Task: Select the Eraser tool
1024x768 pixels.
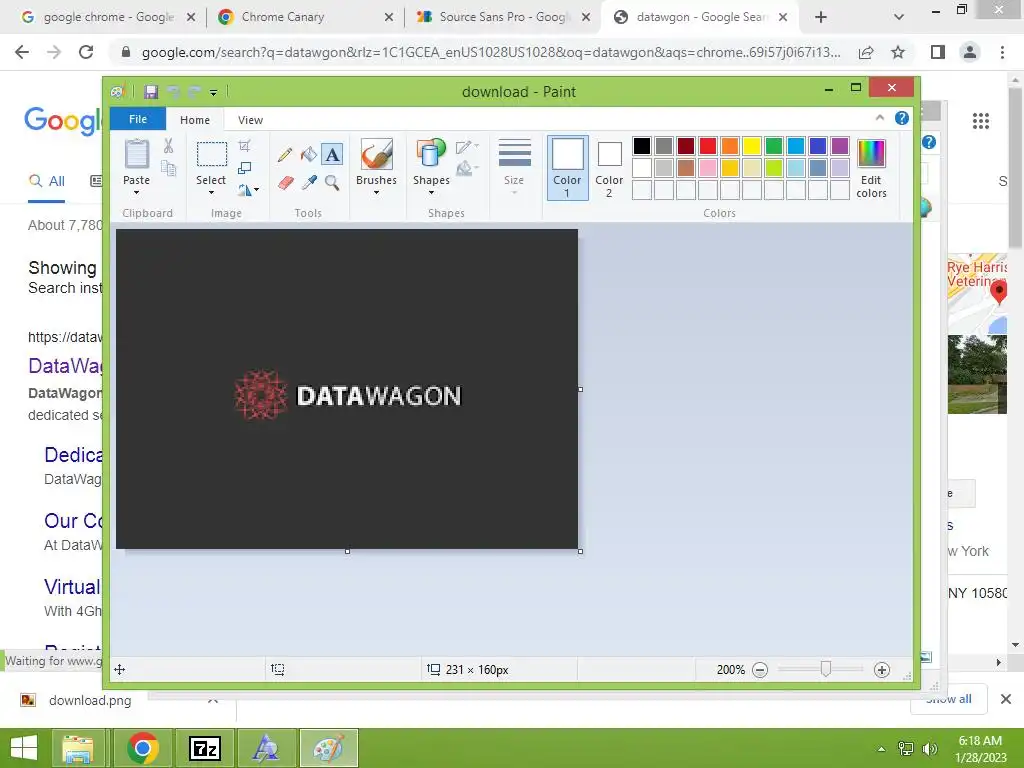Action: (x=285, y=182)
